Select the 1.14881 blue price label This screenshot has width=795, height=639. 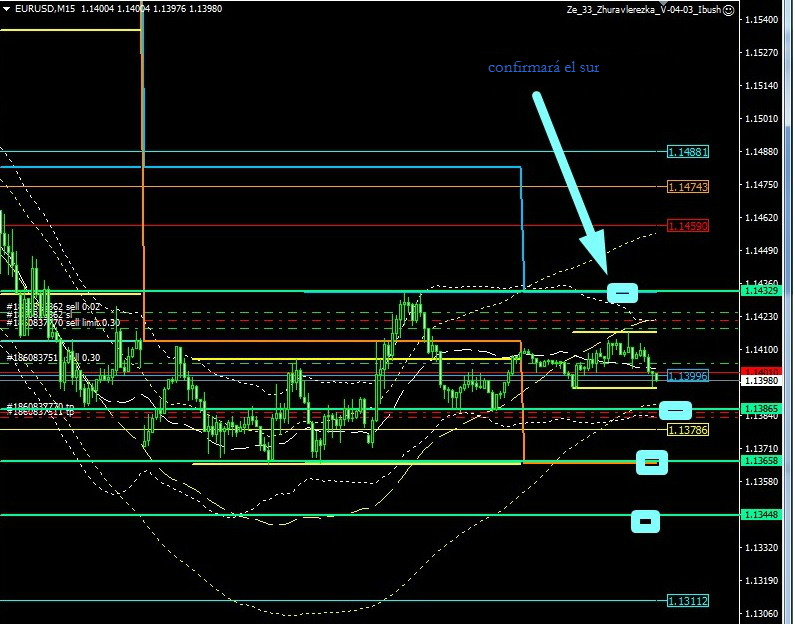(688, 152)
